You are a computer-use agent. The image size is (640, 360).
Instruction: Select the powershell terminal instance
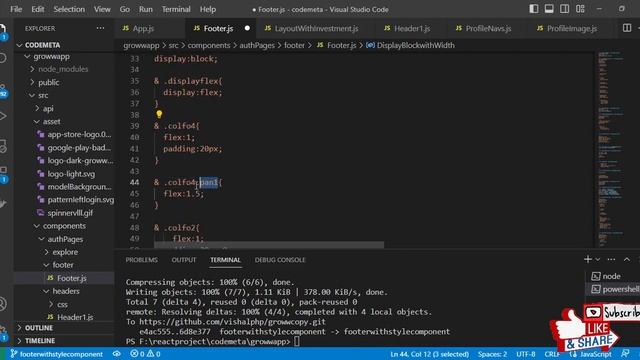(613, 289)
